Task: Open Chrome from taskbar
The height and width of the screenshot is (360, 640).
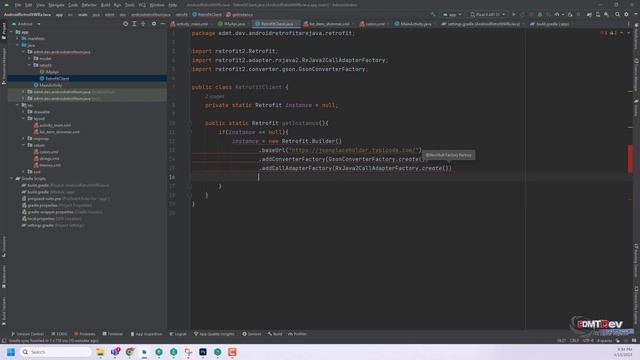Action: click(130, 352)
